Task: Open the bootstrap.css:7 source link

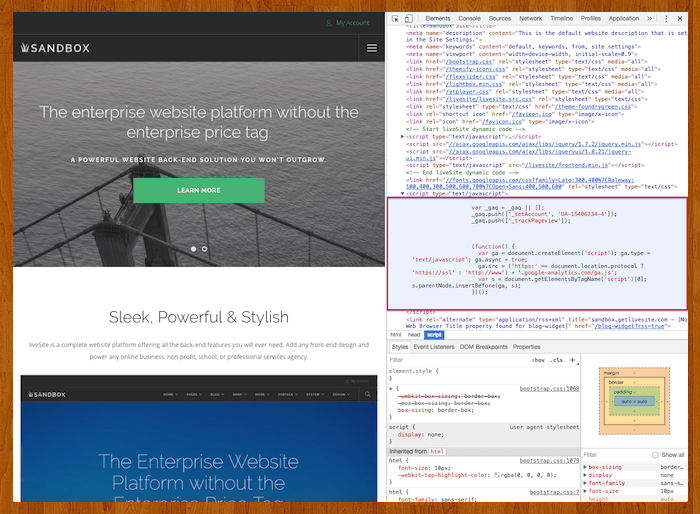Action: click(554, 492)
